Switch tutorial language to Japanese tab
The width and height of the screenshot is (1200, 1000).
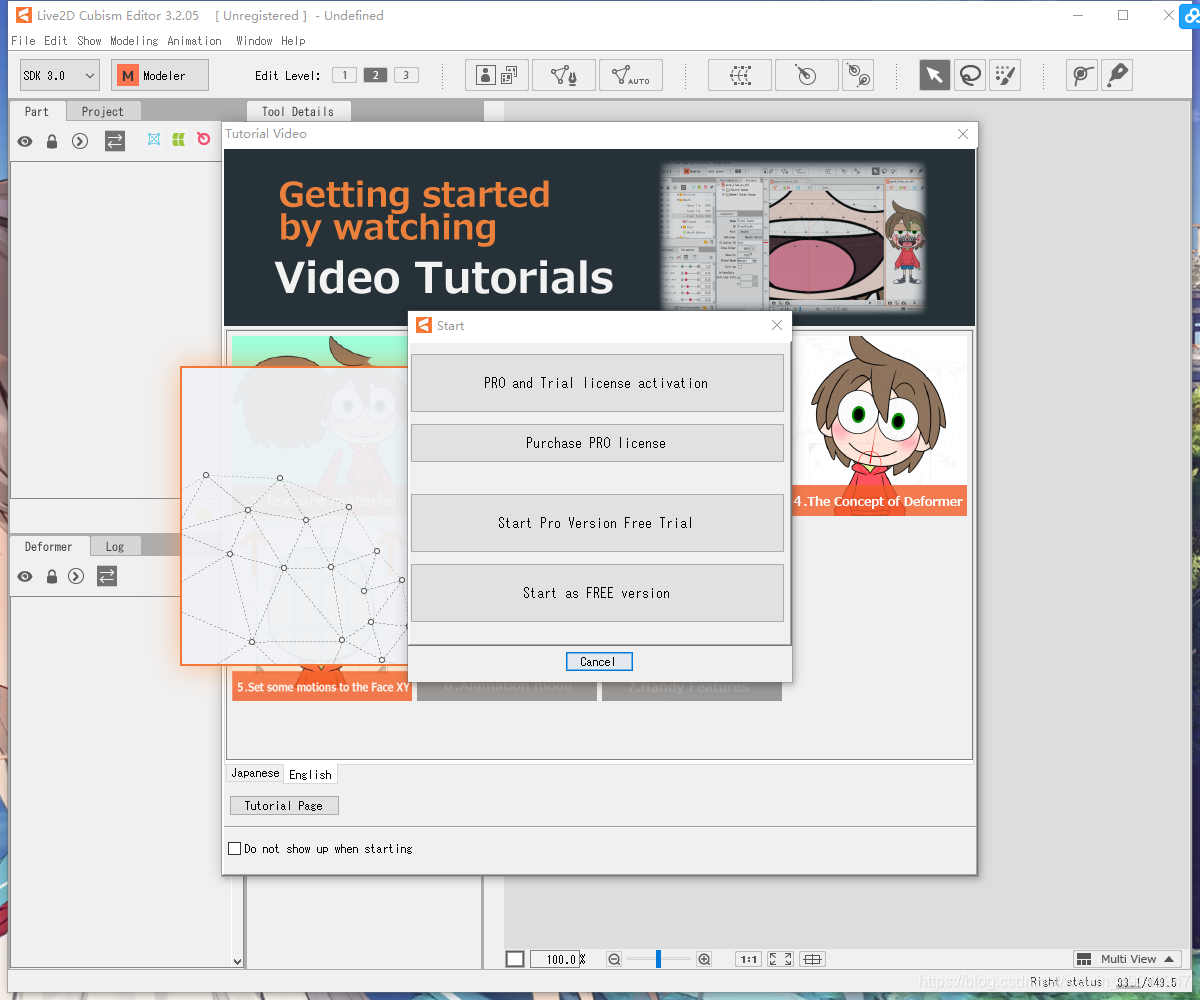[256, 773]
